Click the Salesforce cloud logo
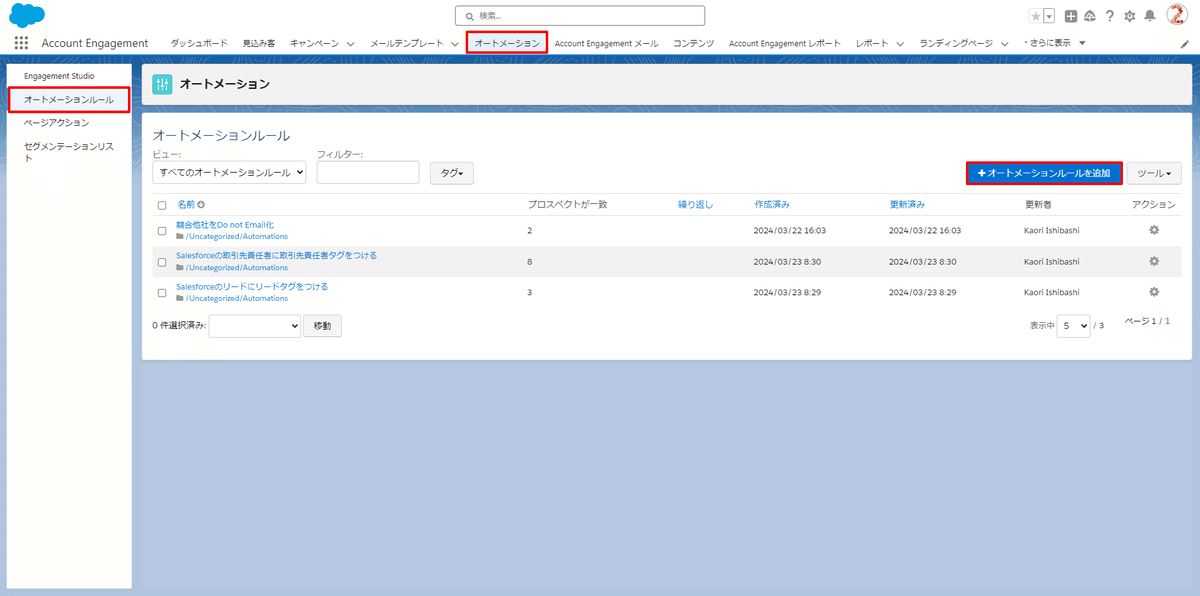Image resolution: width=1200 pixels, height=596 pixels. pyautogui.click(x=26, y=16)
